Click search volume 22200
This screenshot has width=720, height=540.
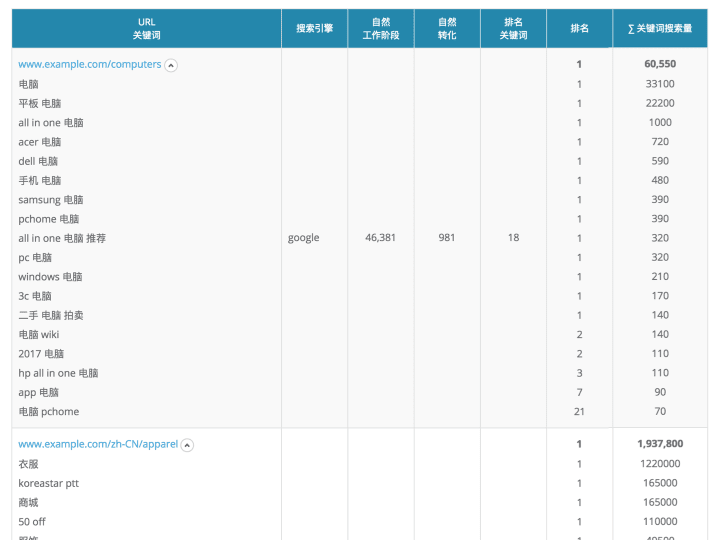(660, 103)
